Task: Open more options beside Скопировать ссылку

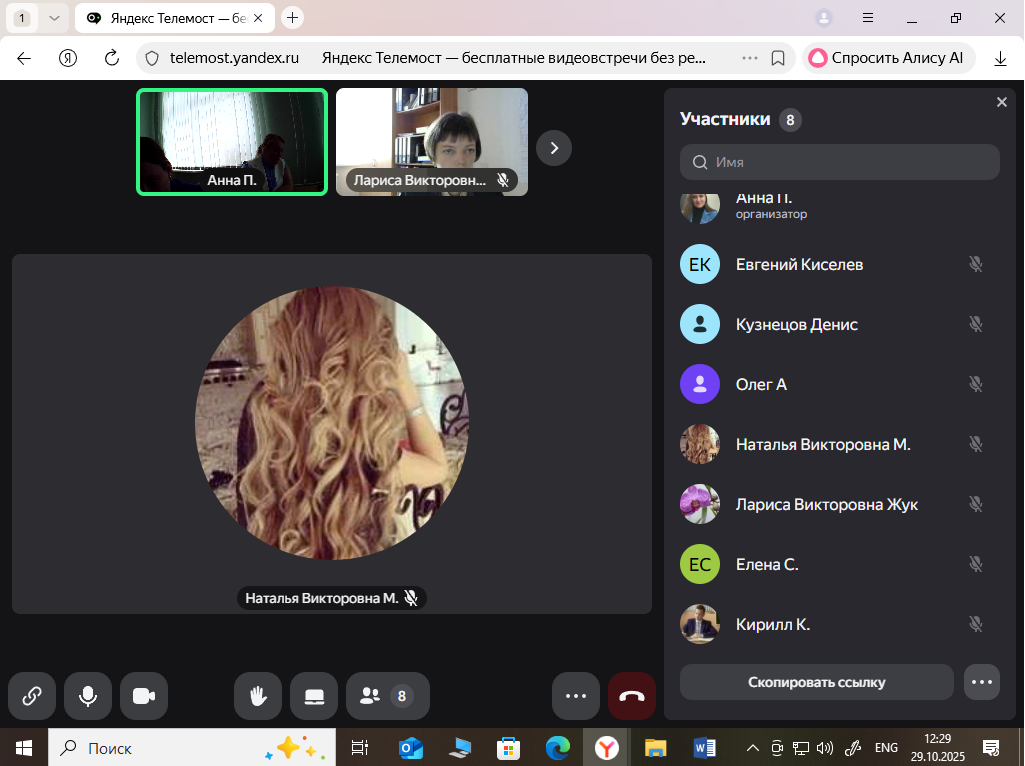Action: point(982,682)
